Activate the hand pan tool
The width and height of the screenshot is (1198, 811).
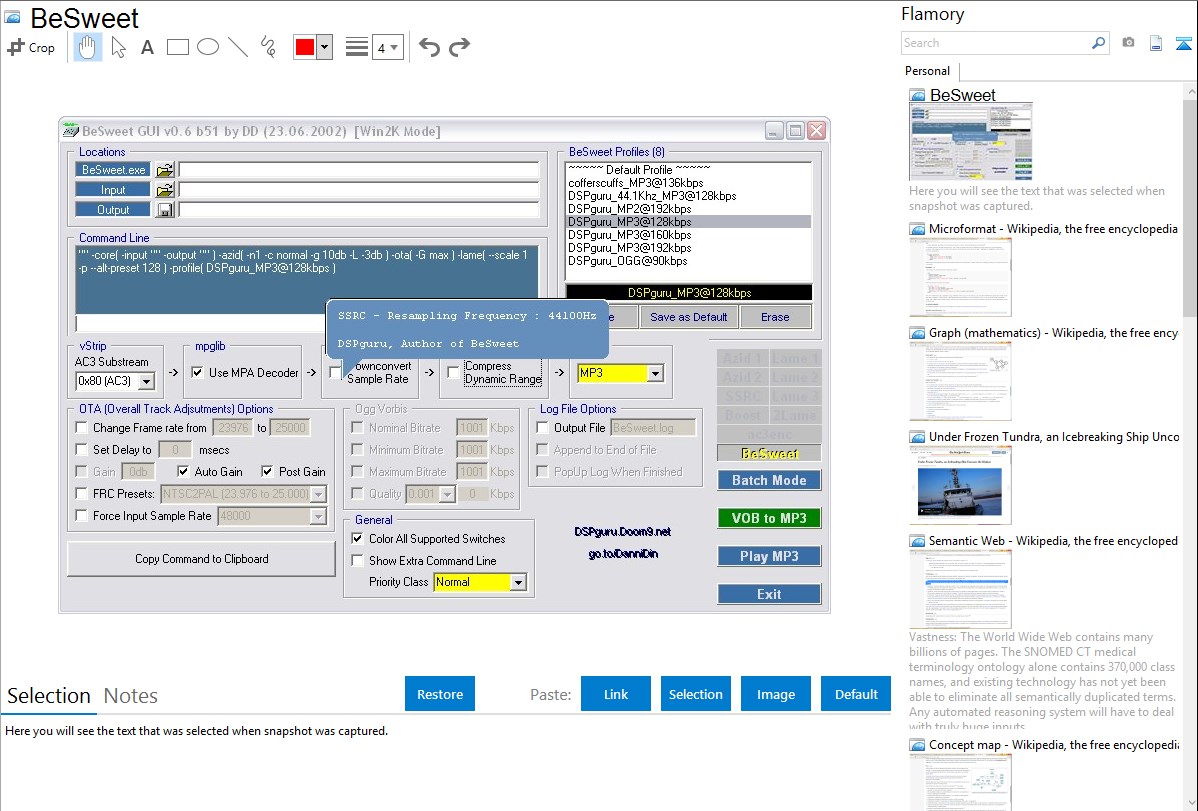87,47
